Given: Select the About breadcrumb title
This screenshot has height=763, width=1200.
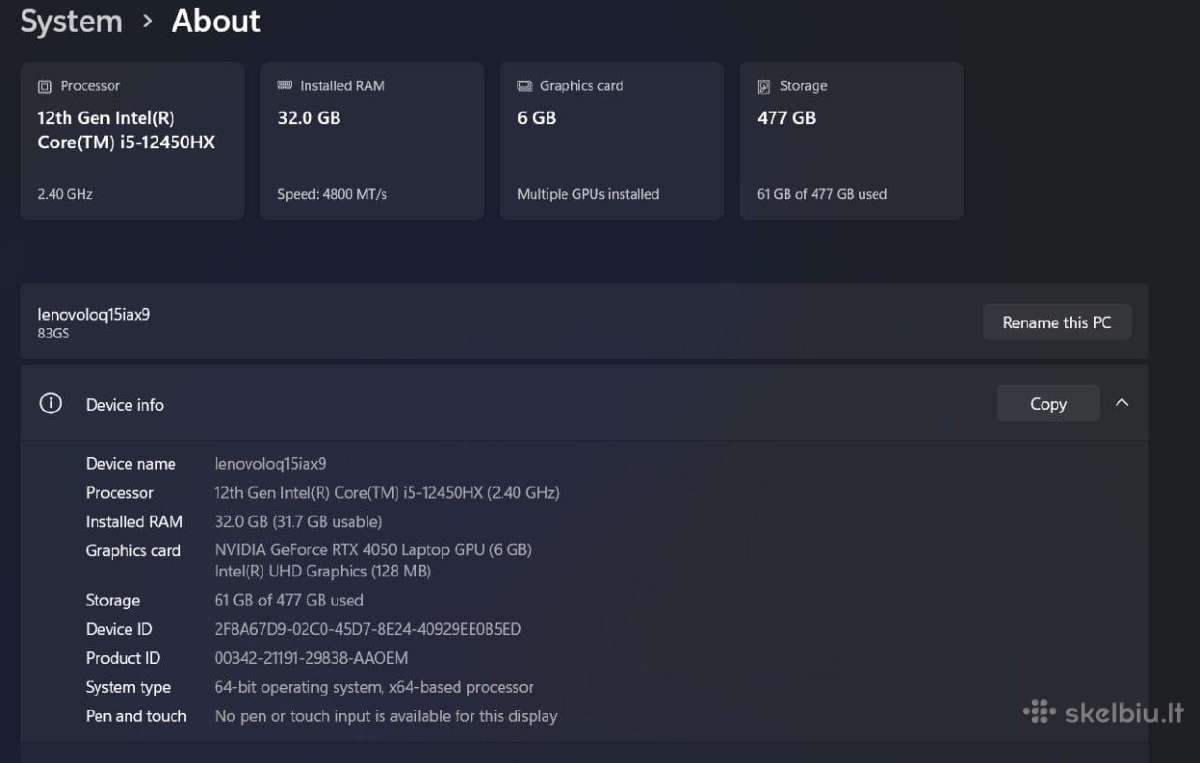Looking at the screenshot, I should click(x=216, y=21).
